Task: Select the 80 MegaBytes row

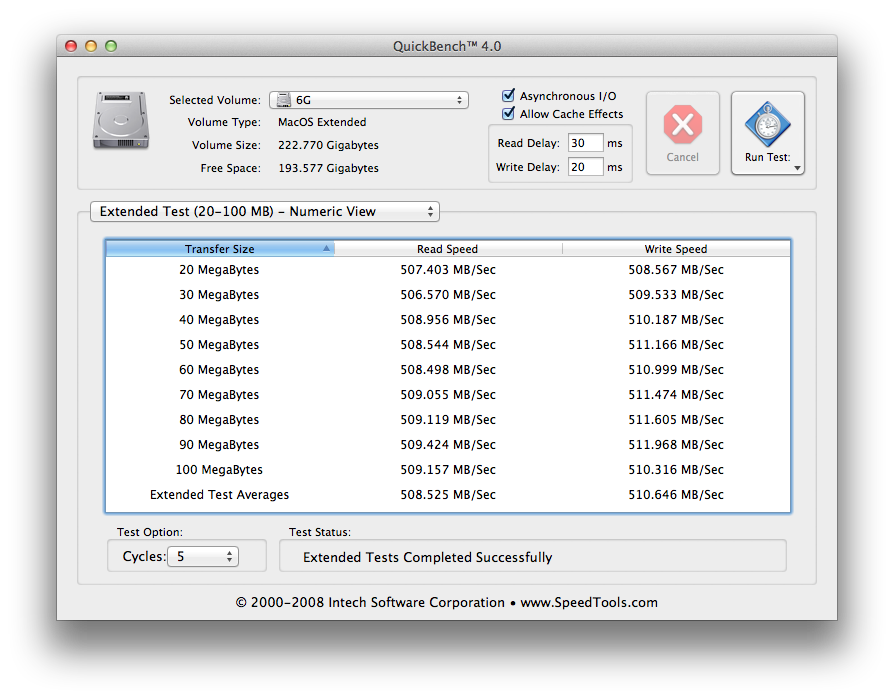Action: [x=448, y=420]
